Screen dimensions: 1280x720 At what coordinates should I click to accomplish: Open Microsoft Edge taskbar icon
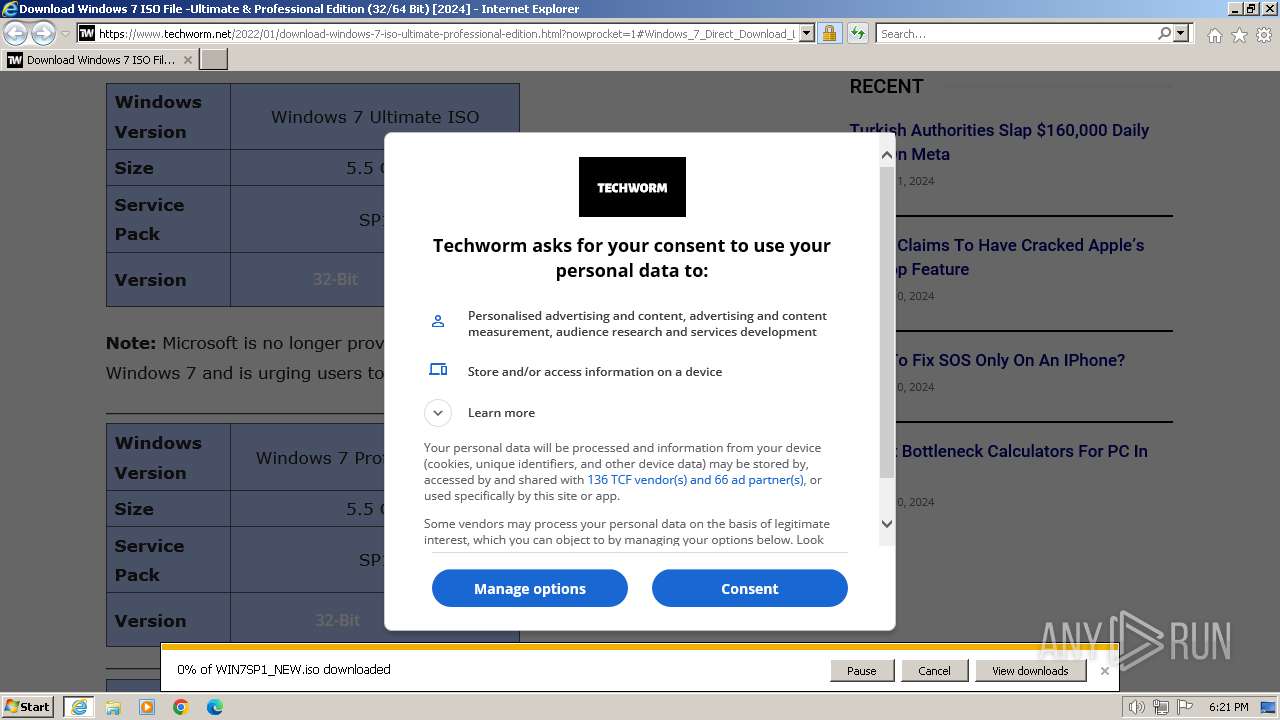pos(215,707)
